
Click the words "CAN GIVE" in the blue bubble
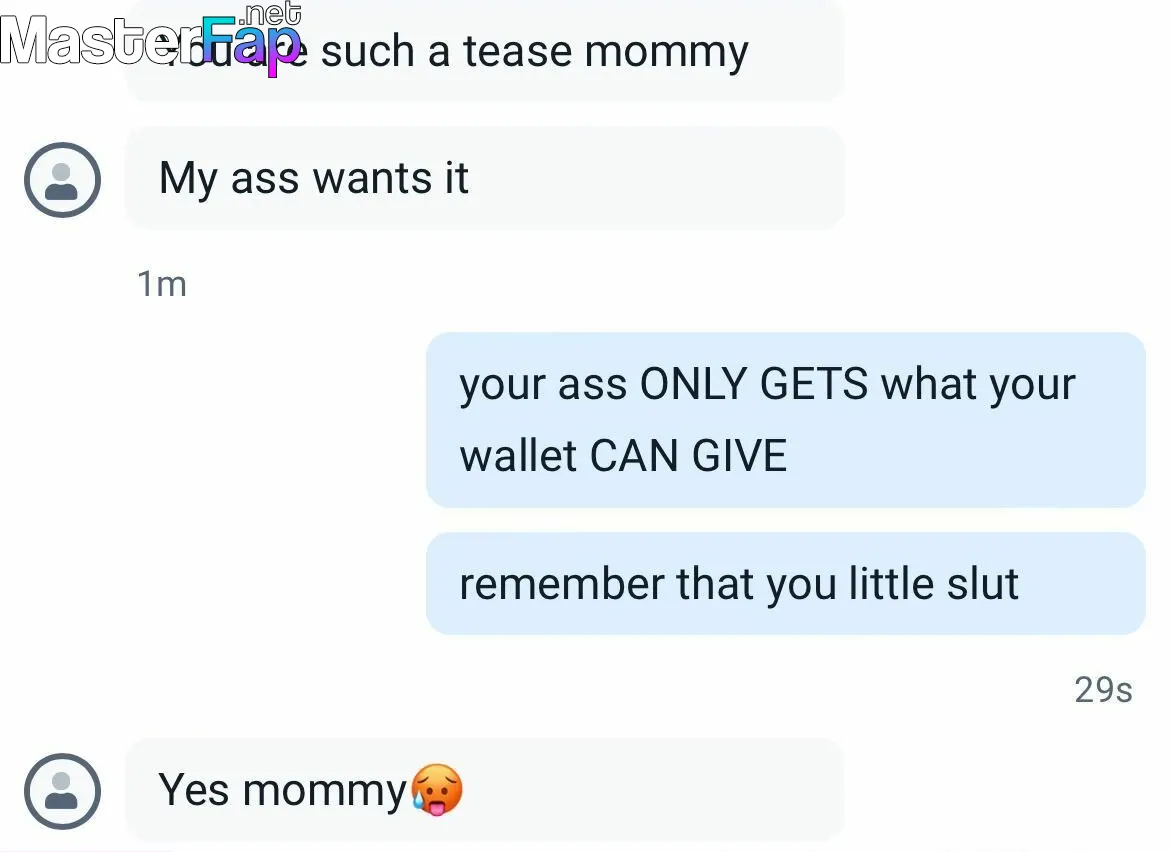(x=688, y=456)
